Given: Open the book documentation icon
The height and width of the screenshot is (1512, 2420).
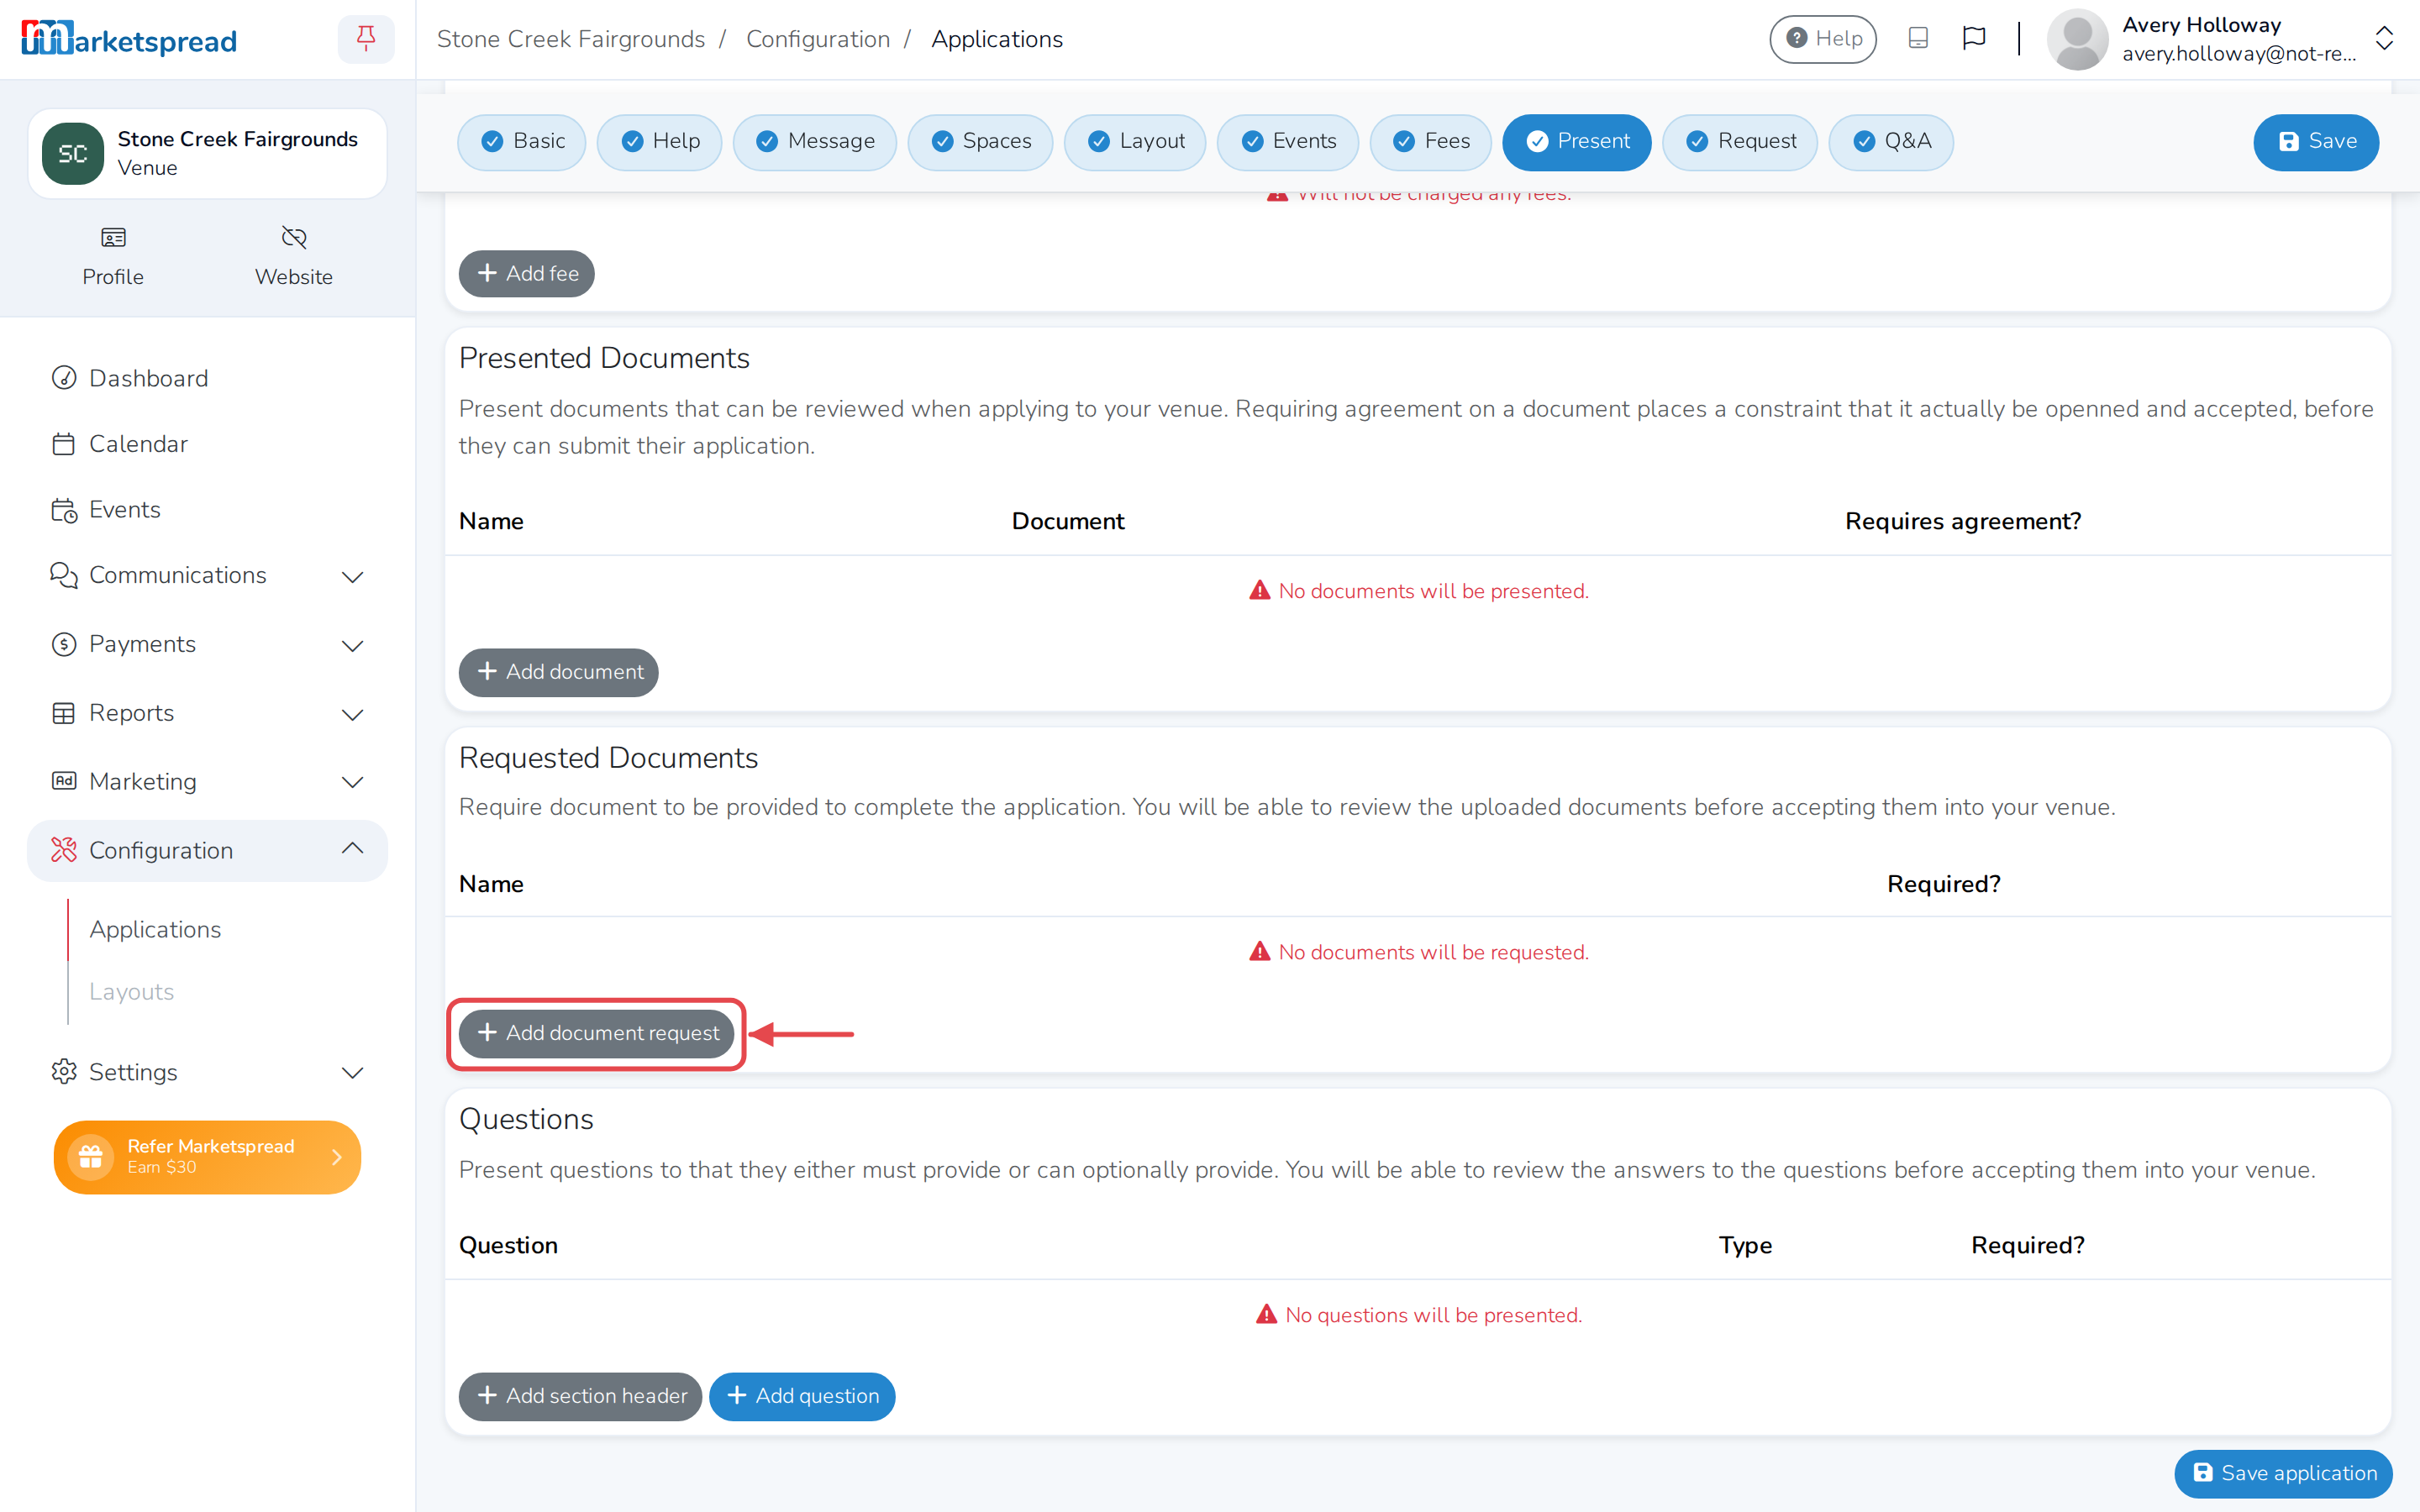Looking at the screenshot, I should point(1918,38).
